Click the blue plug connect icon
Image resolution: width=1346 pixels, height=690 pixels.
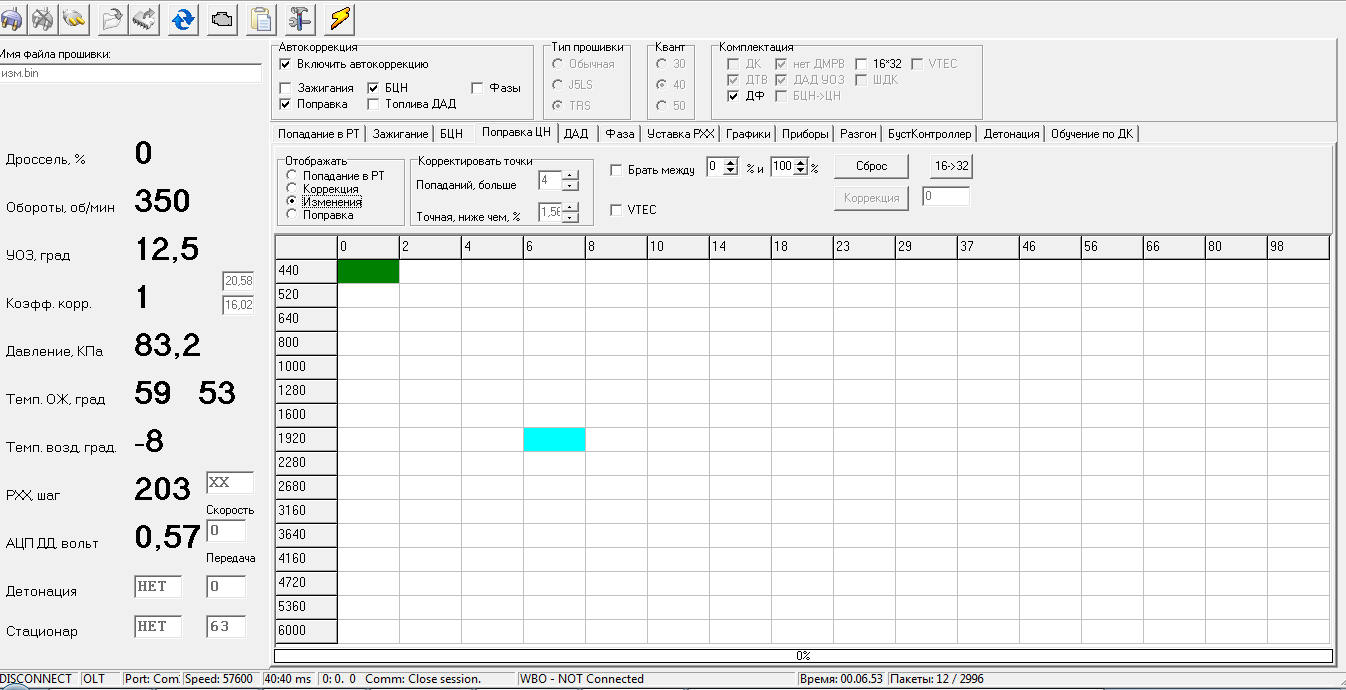tap(11, 17)
